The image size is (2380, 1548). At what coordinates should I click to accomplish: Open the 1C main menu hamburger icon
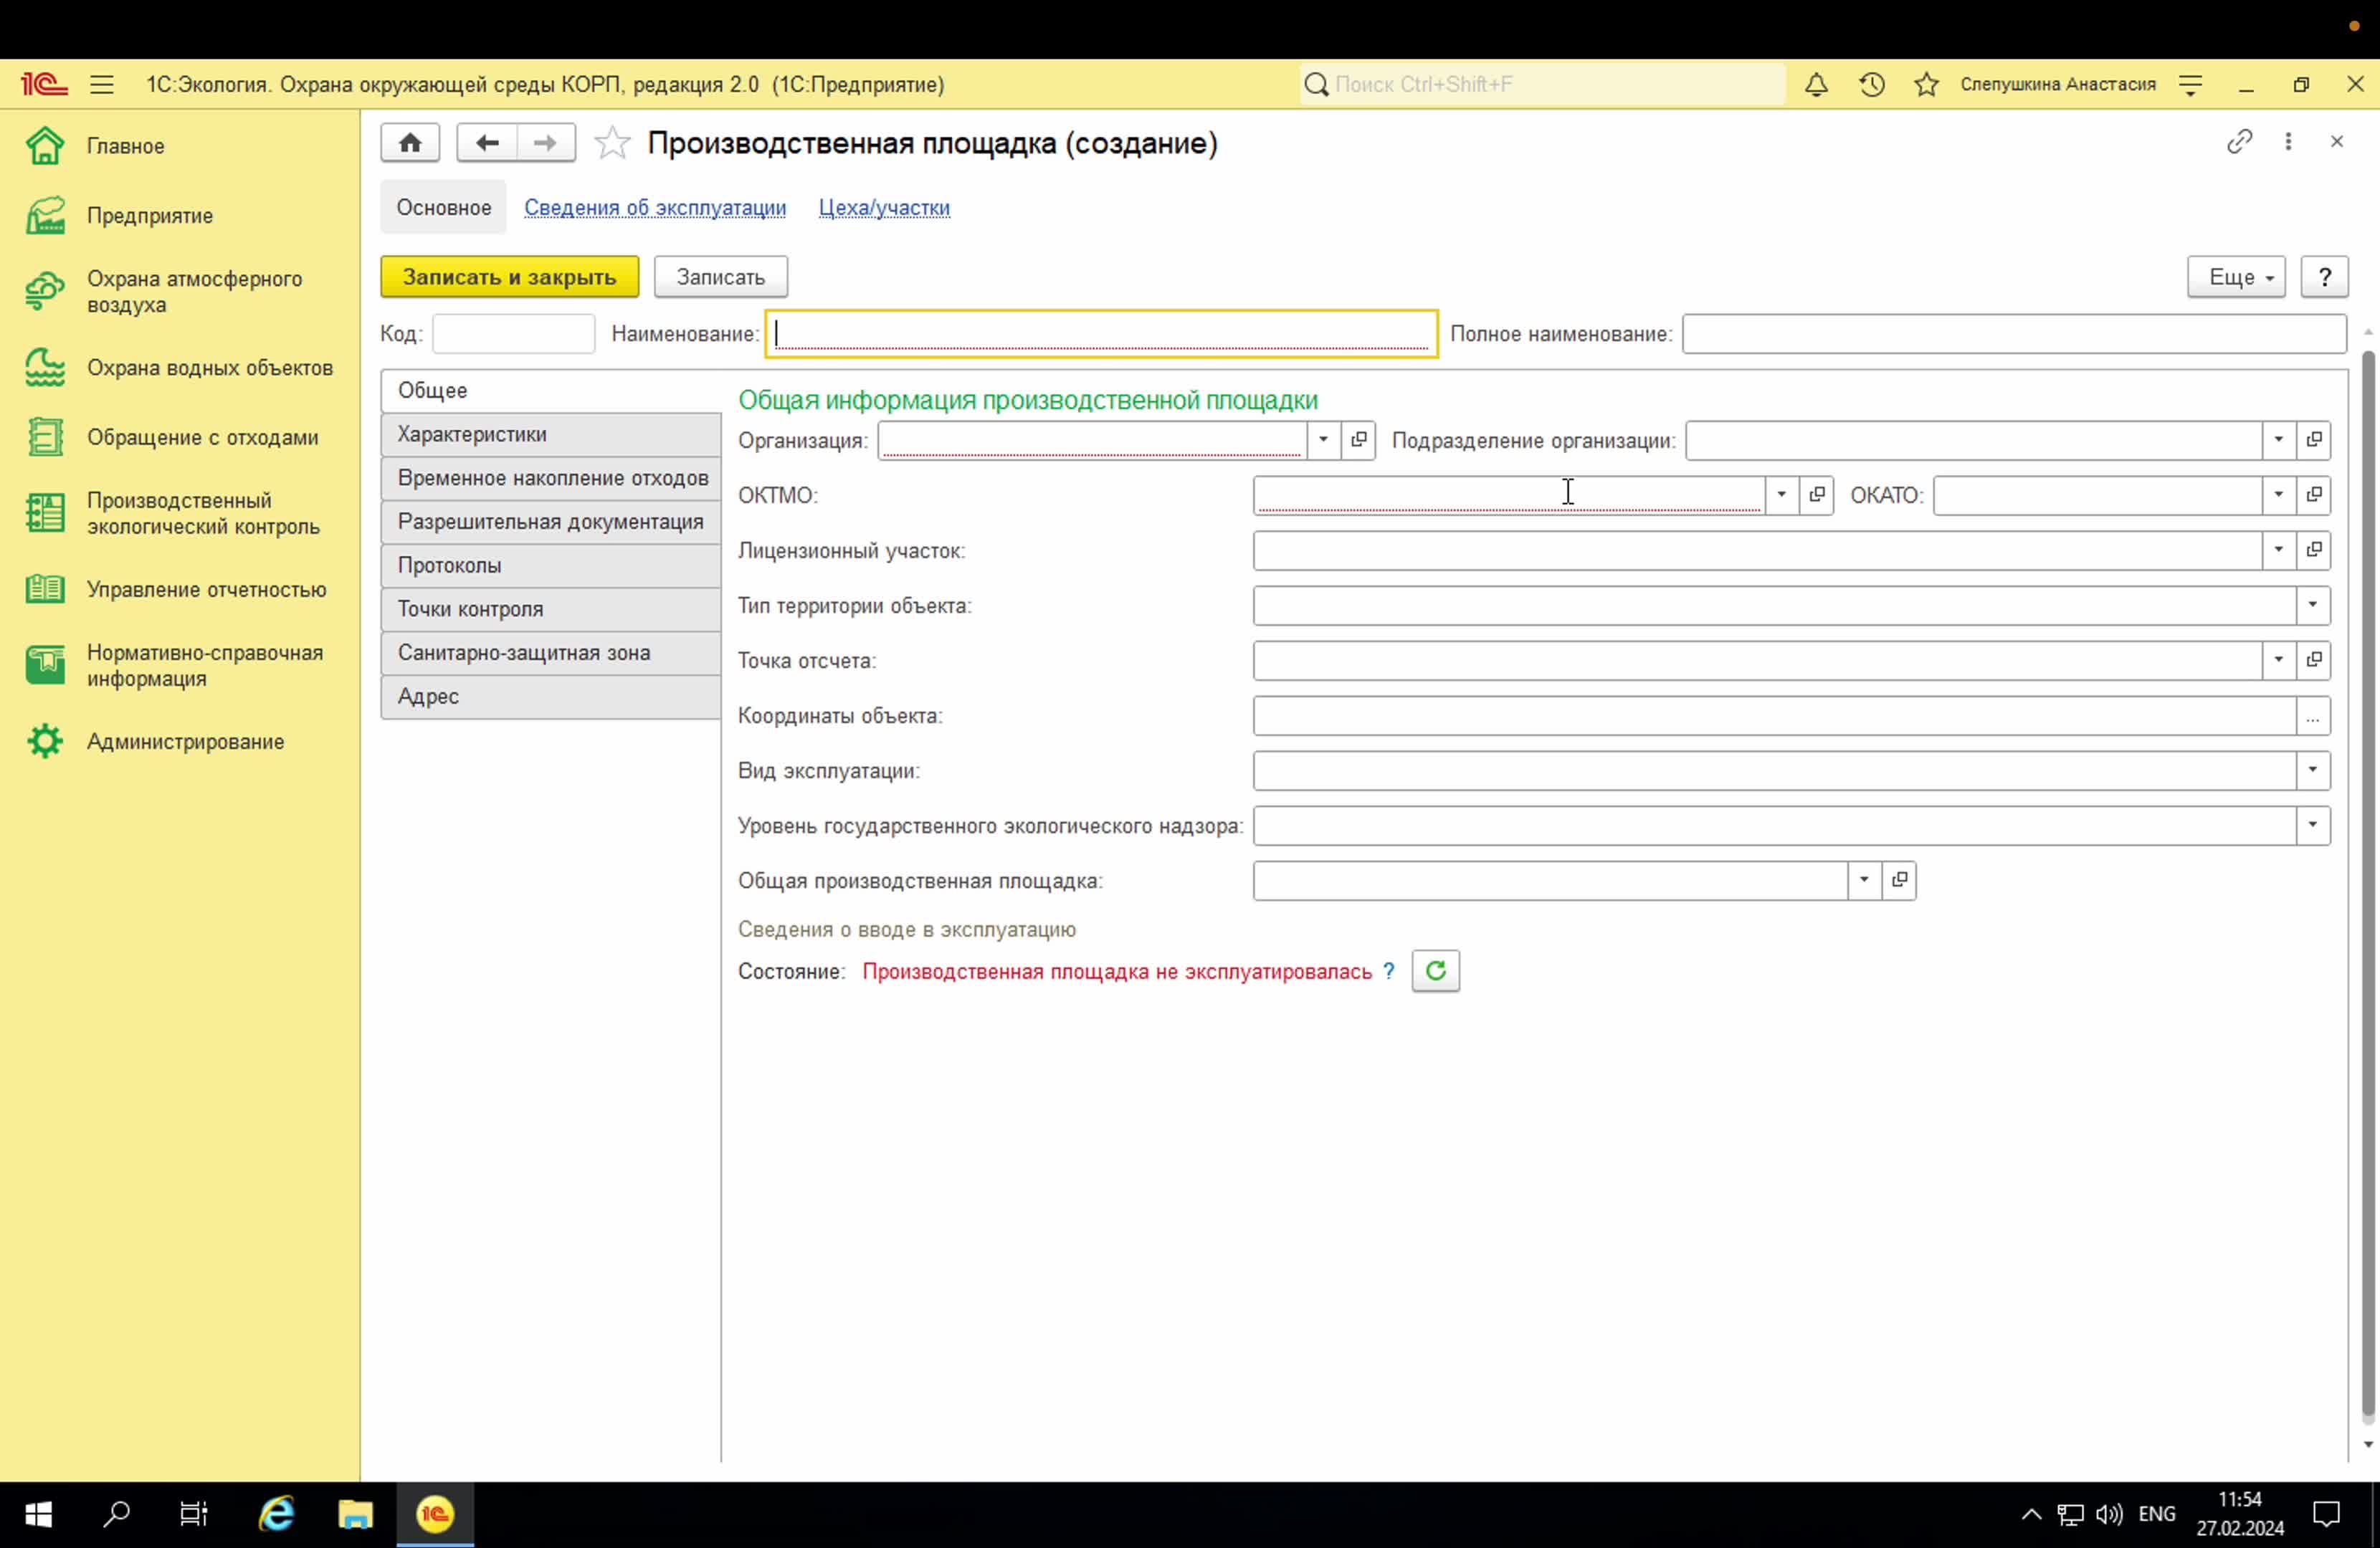tap(102, 85)
